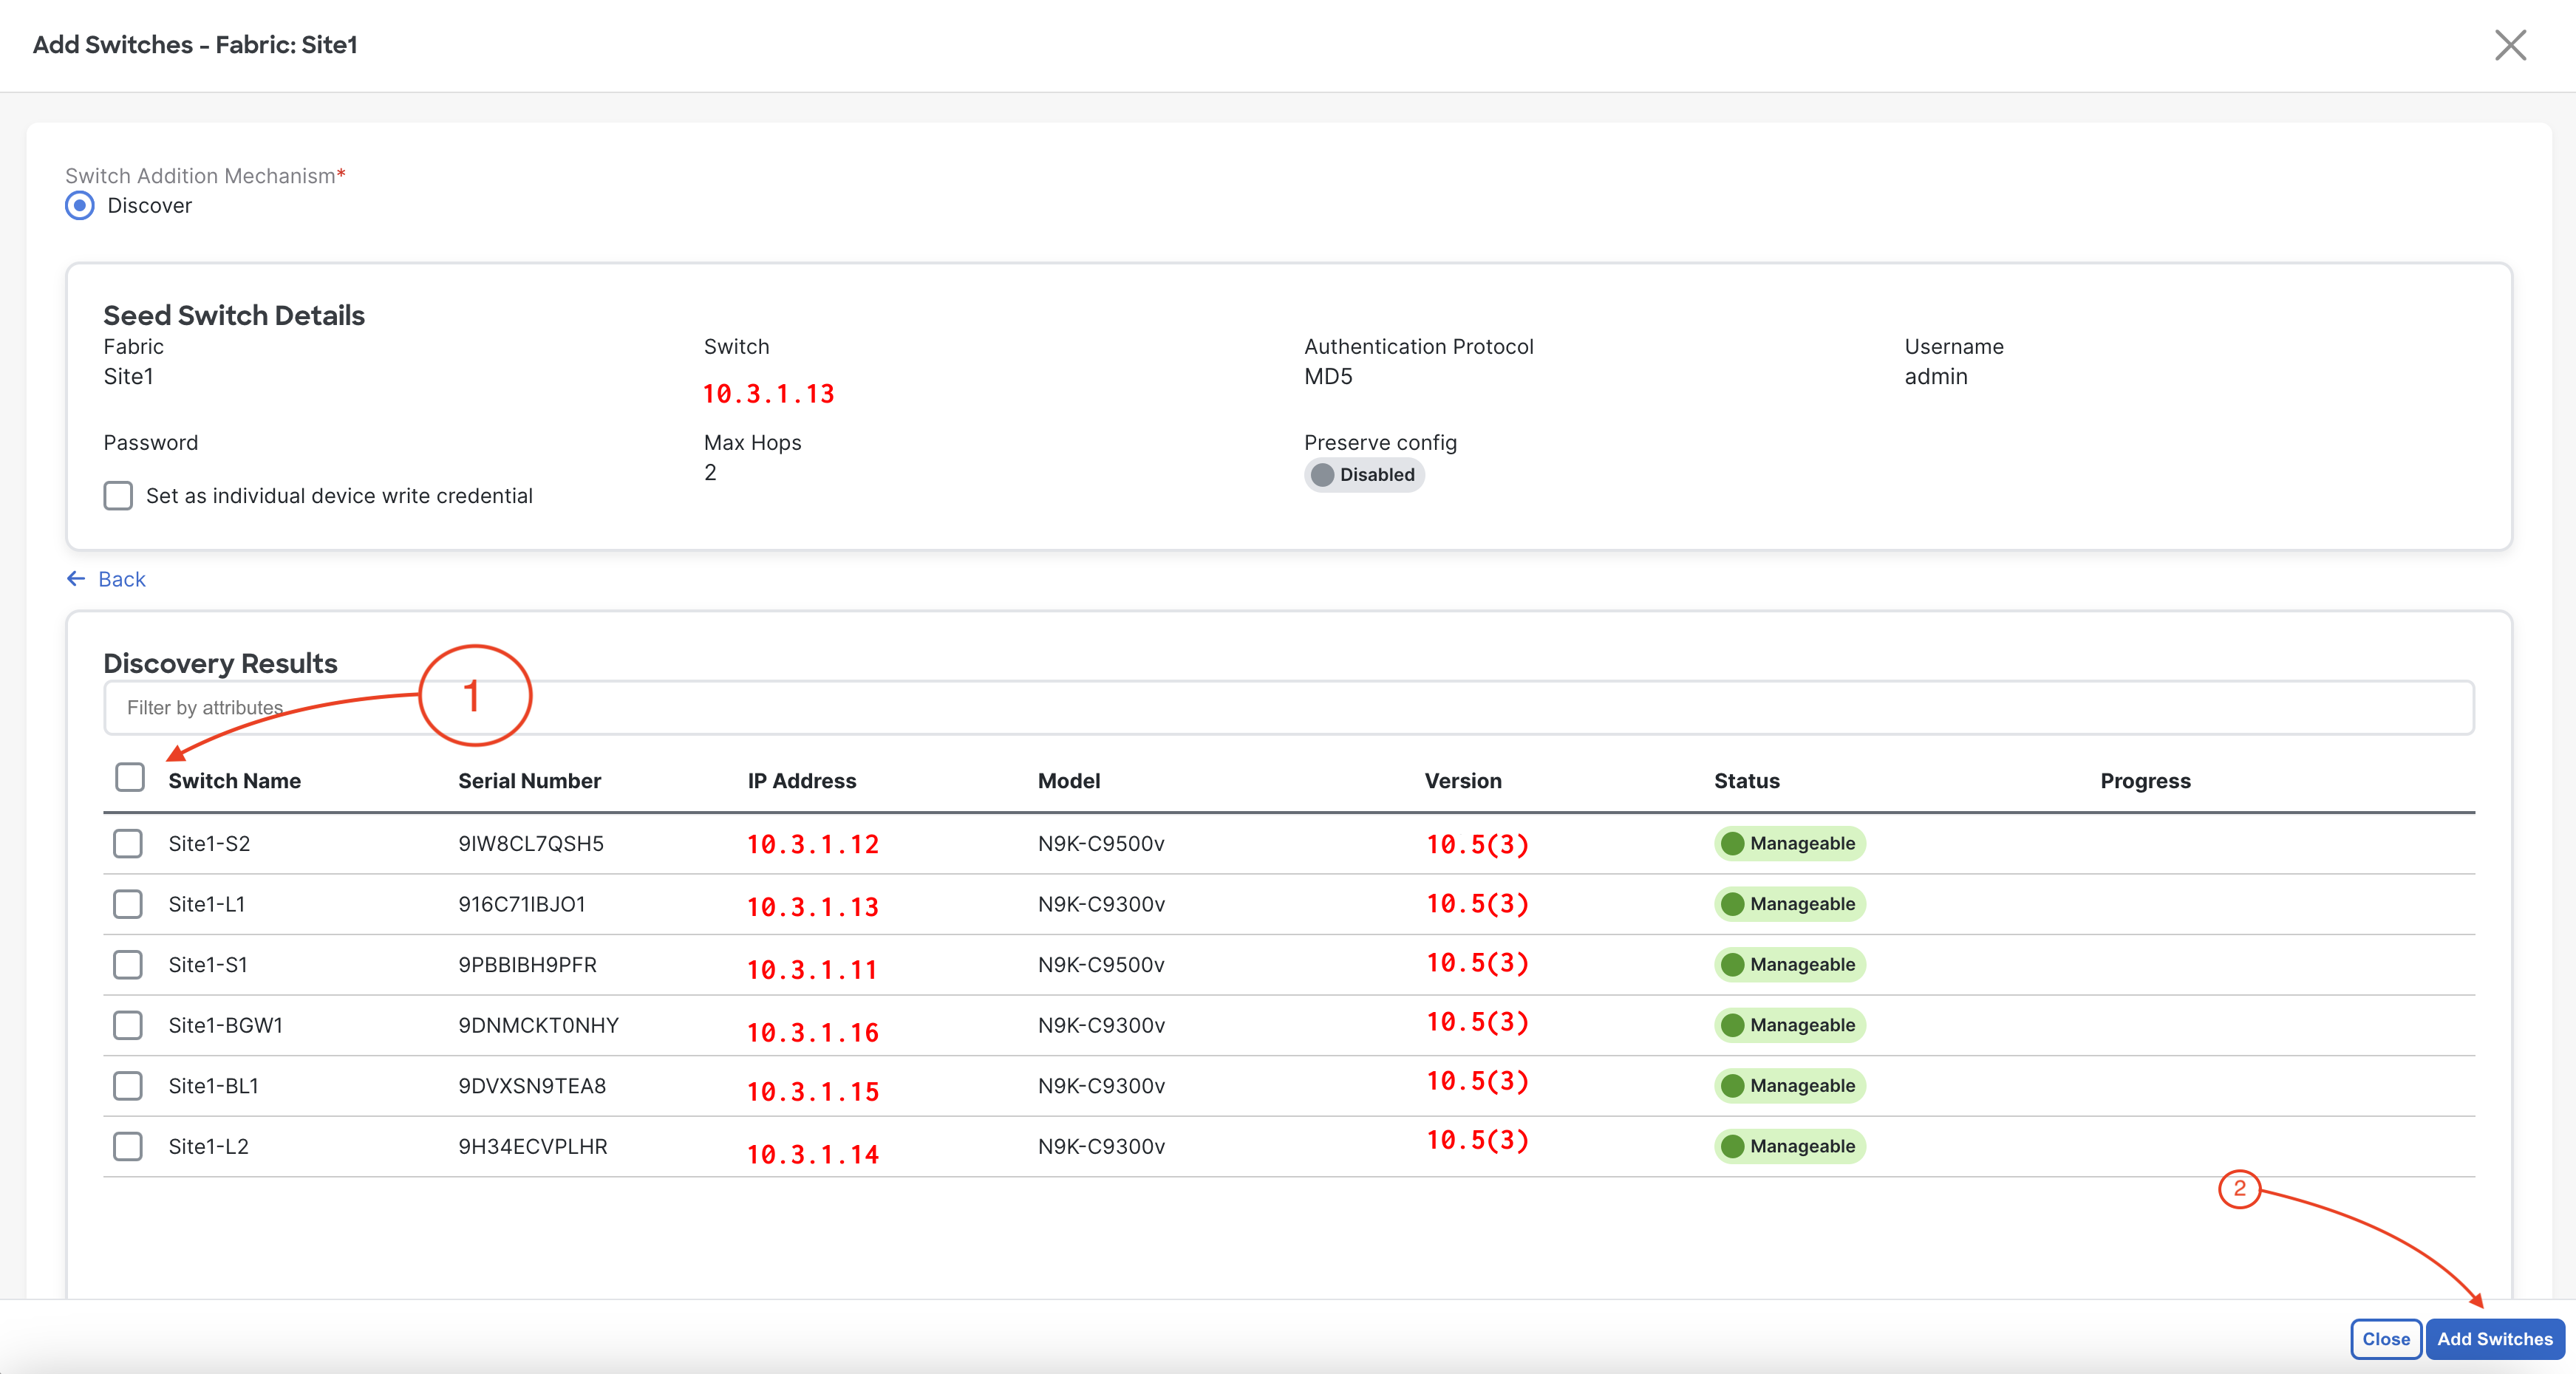Image resolution: width=2576 pixels, height=1374 pixels.
Task: Mark the Site1-L2 checkbox
Action: [128, 1146]
